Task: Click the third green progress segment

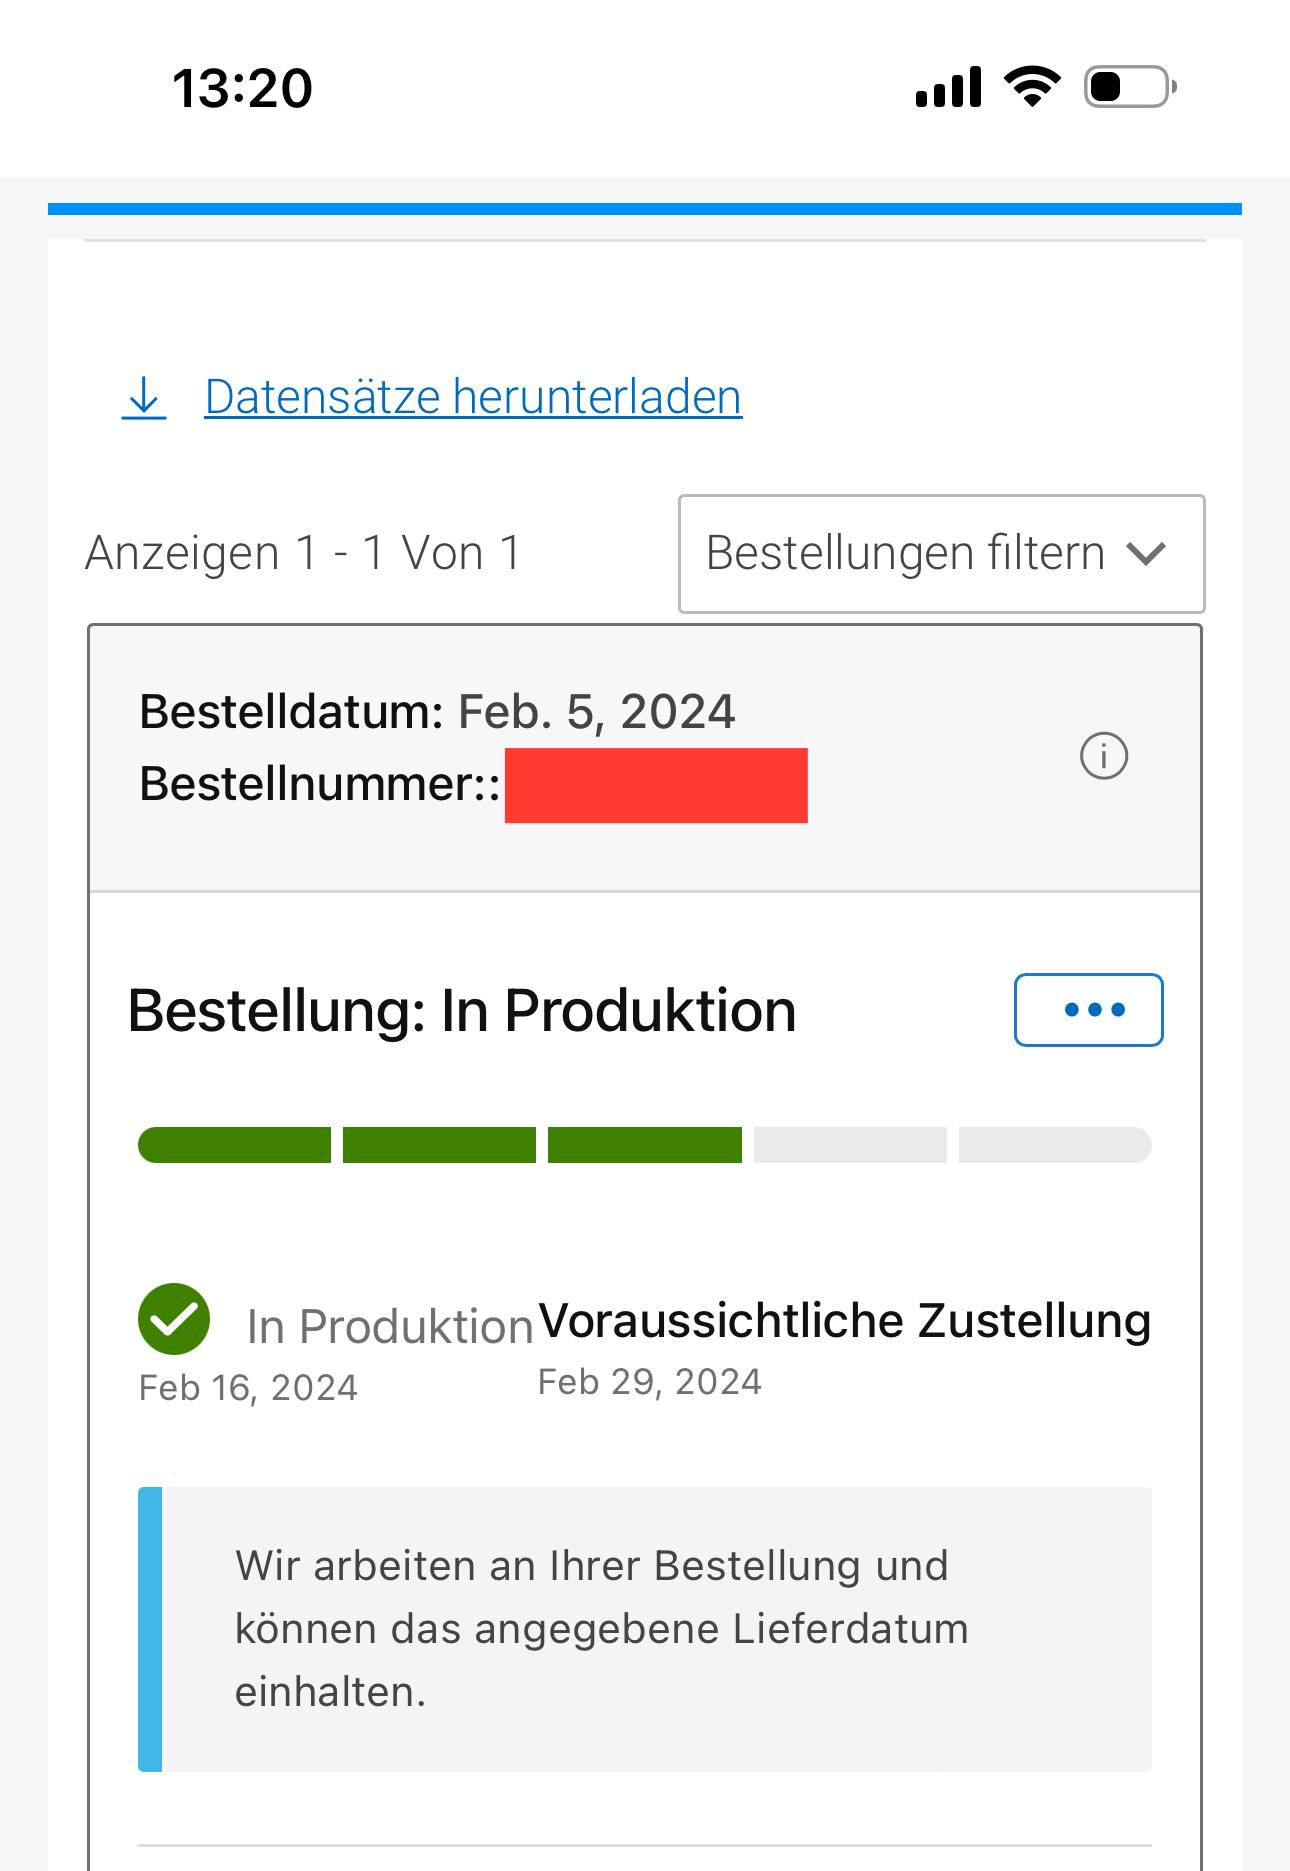Action: [645, 1145]
